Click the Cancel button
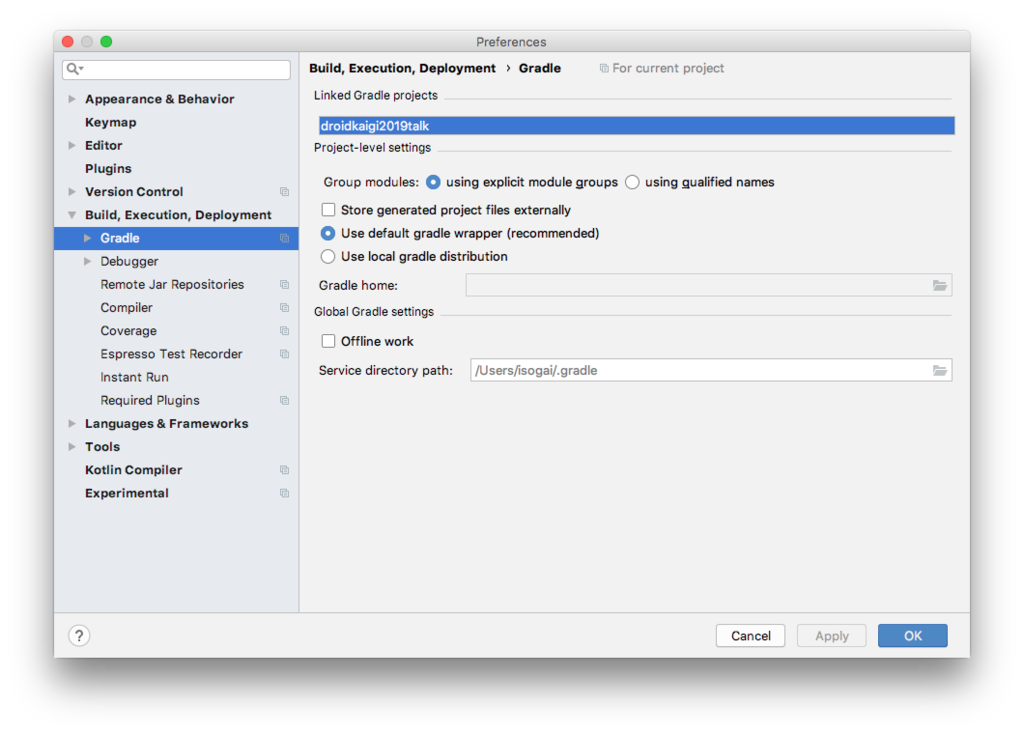 (x=750, y=636)
